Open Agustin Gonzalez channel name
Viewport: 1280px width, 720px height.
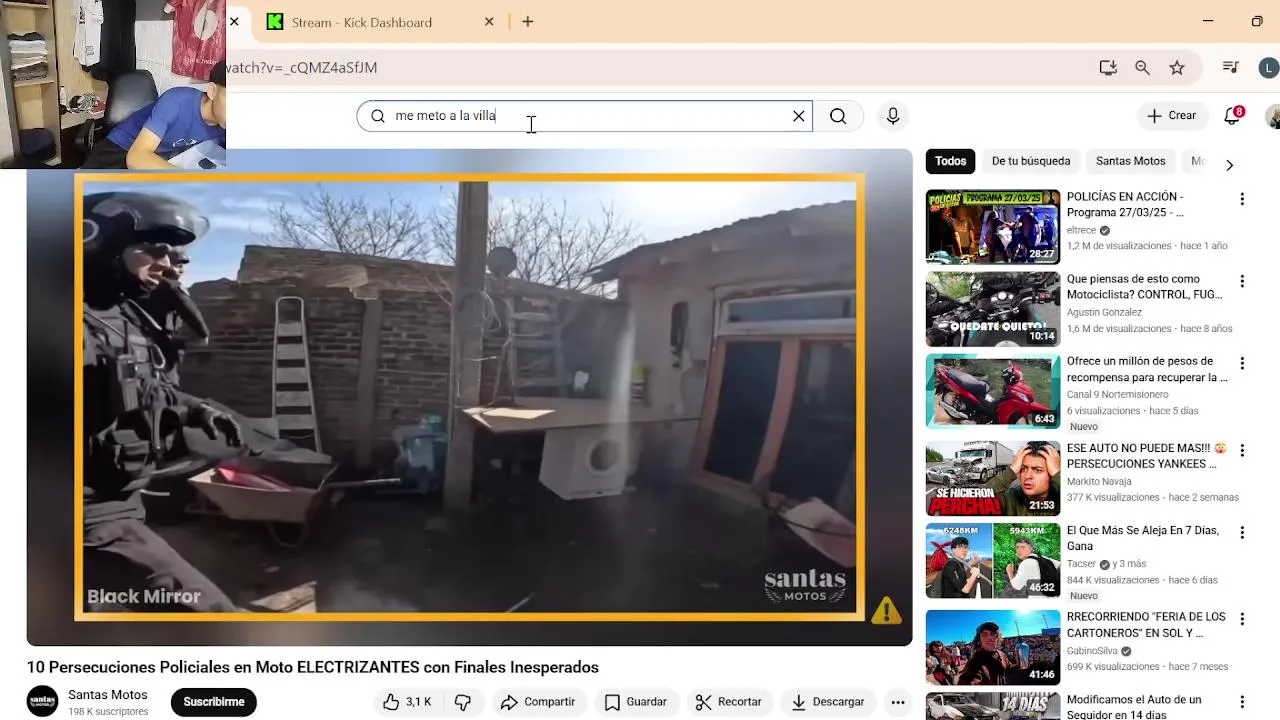[1104, 312]
